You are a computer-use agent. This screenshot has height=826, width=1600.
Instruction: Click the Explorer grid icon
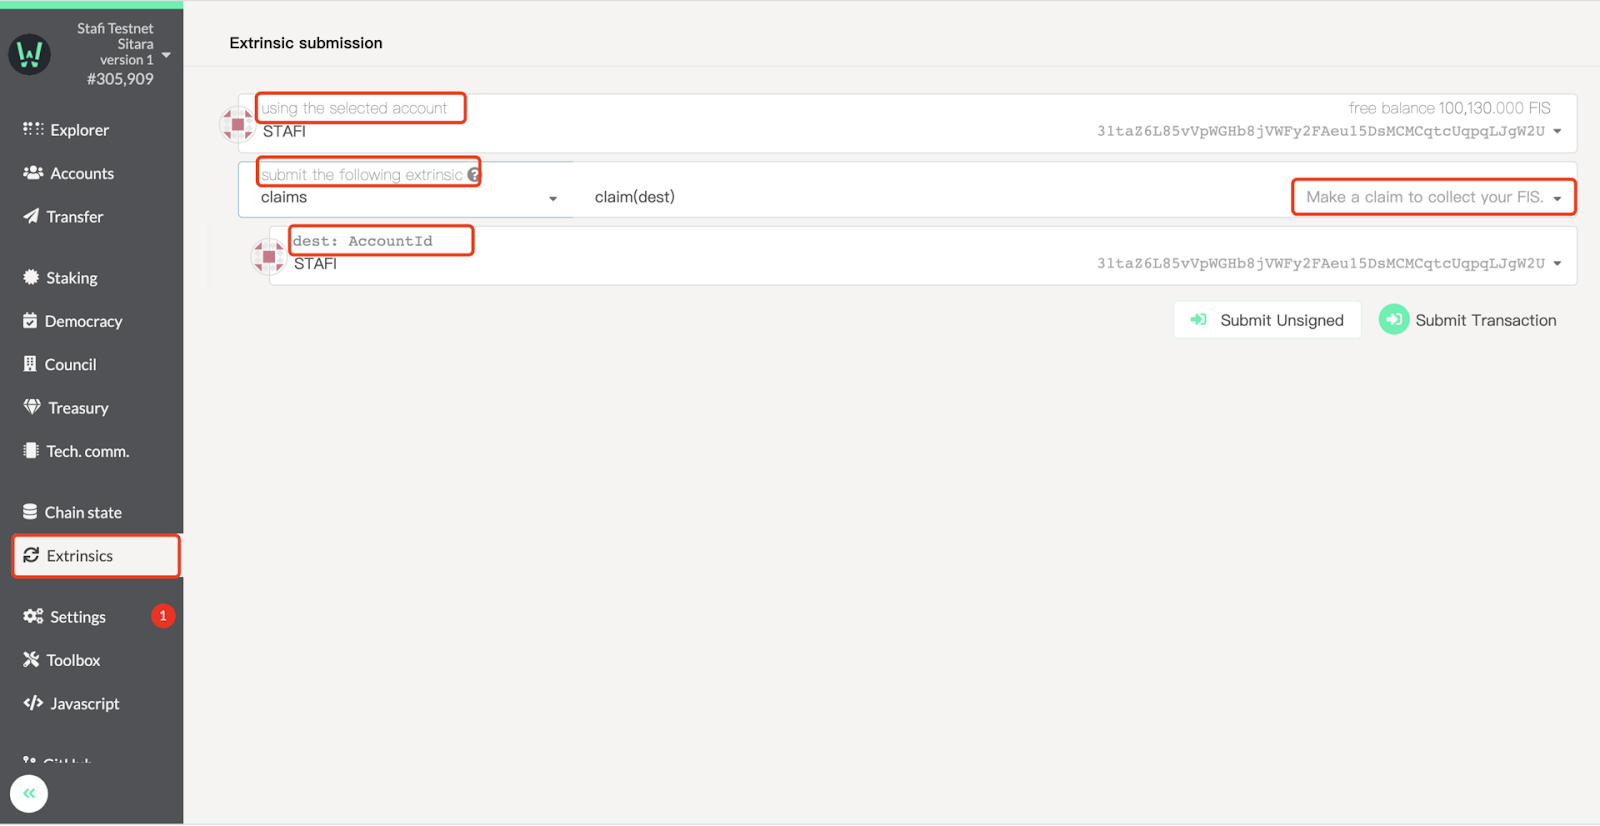33,129
